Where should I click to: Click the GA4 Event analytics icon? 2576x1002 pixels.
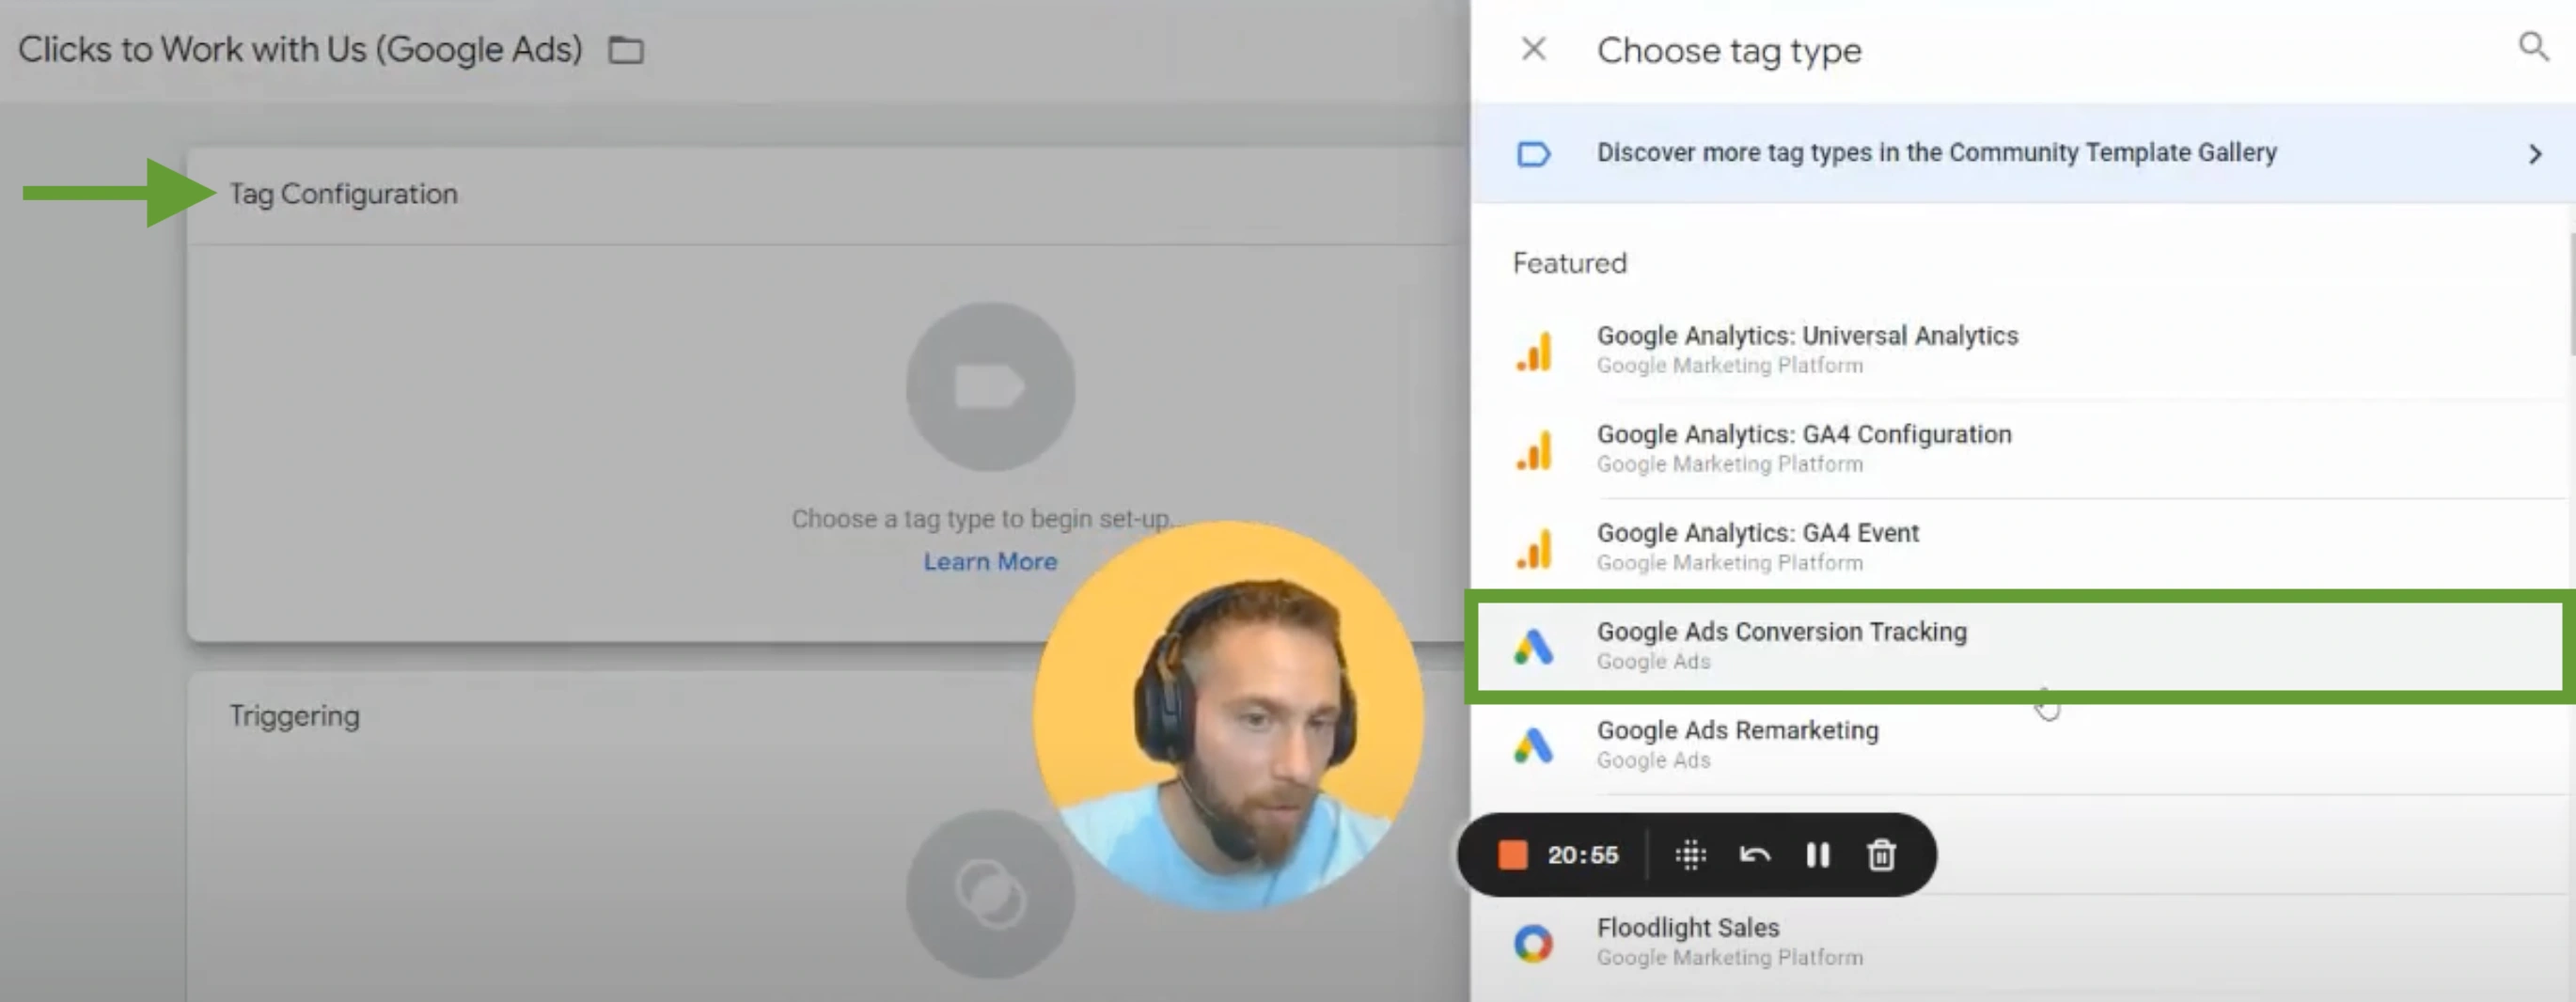[1533, 548]
